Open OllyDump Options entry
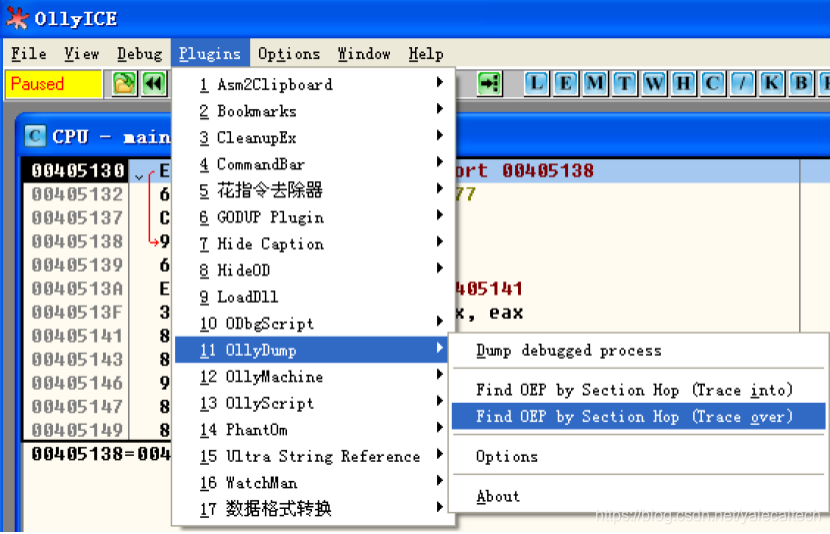 [638, 456]
